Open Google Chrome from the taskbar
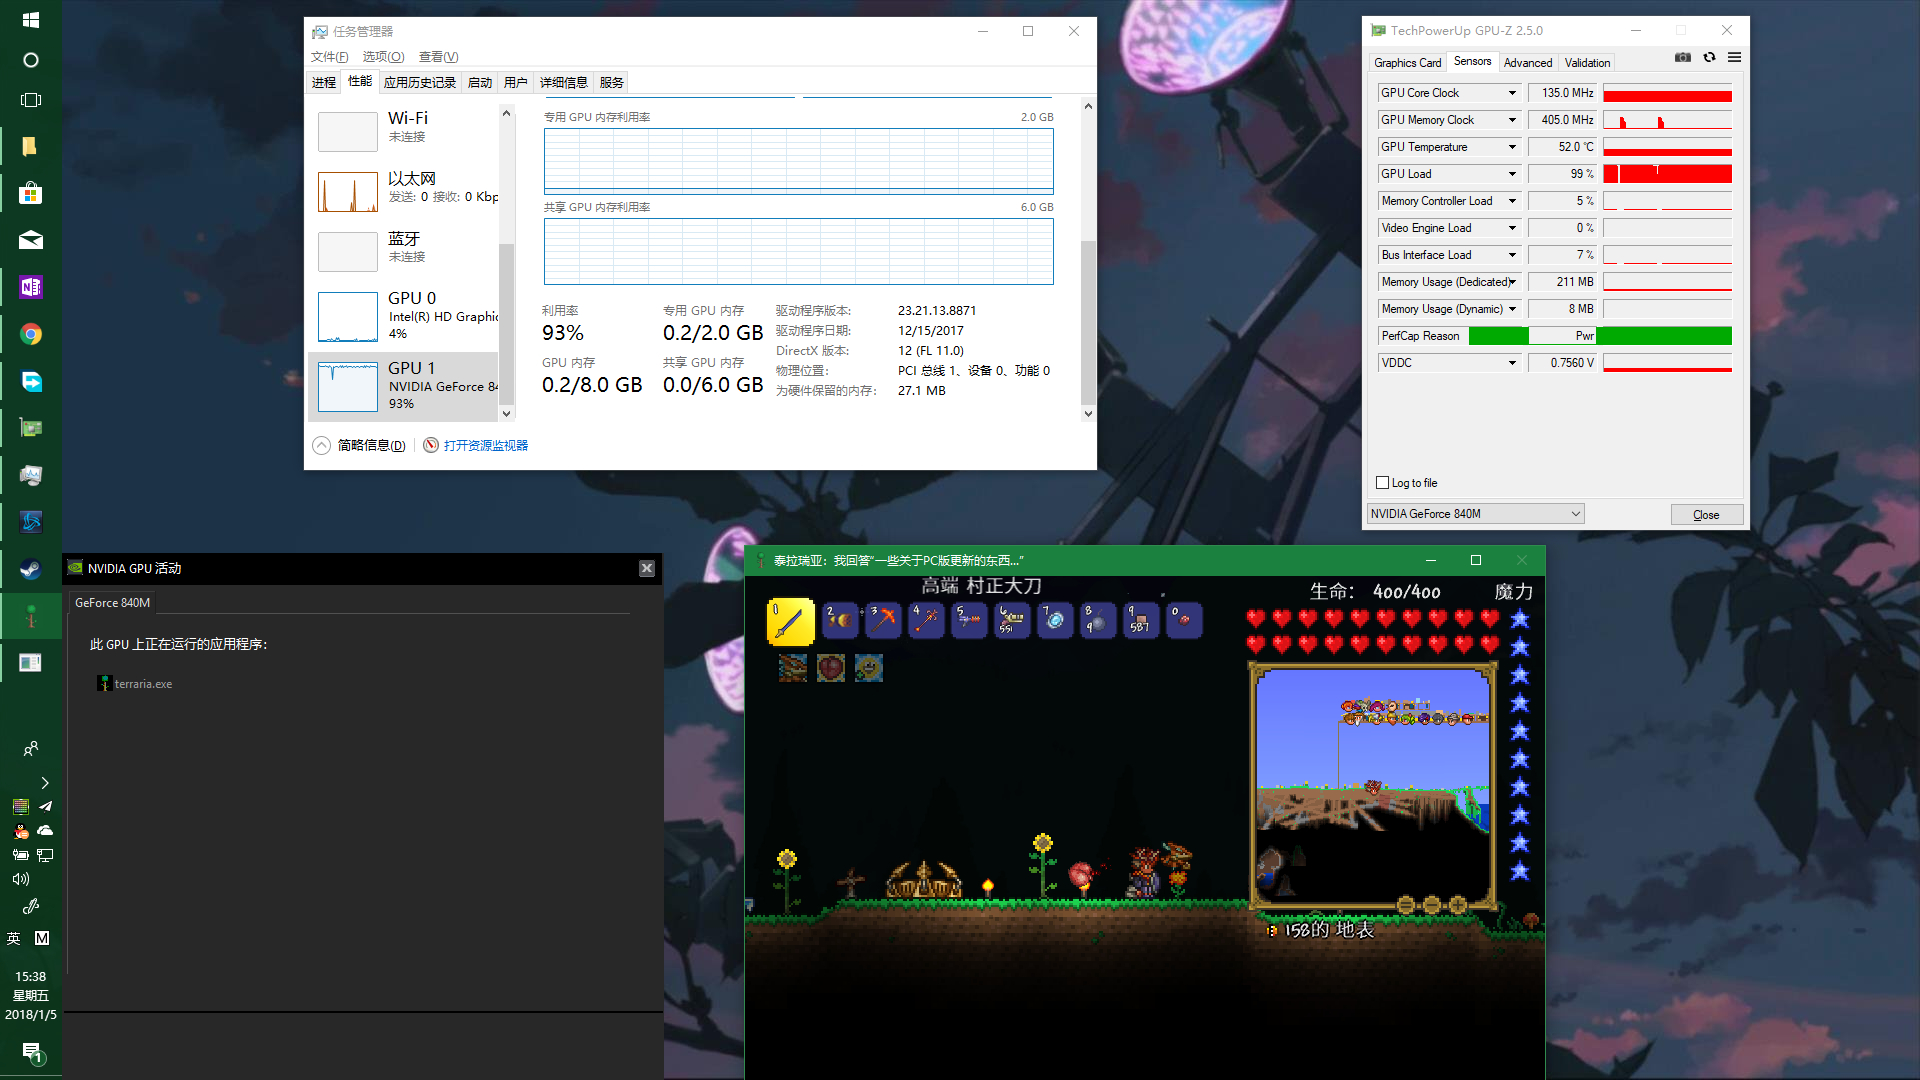The height and width of the screenshot is (1080, 1920). tap(31, 334)
